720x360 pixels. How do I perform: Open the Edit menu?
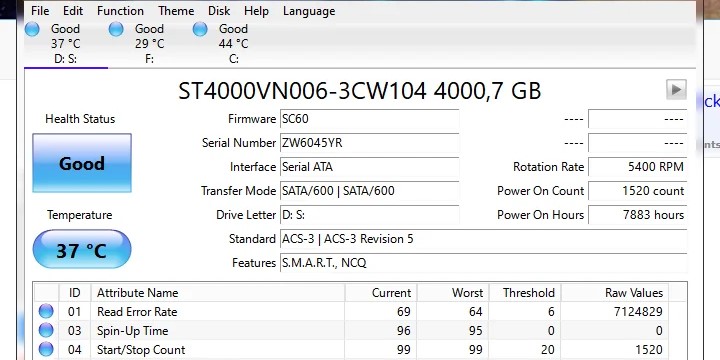point(73,11)
